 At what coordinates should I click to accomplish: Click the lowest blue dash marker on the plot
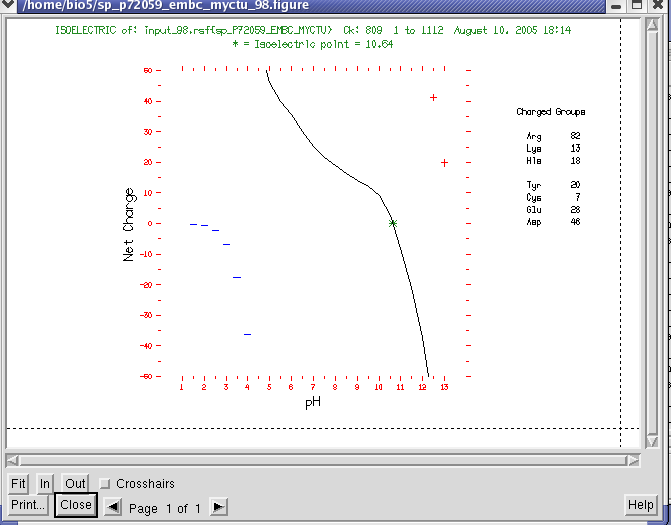(247, 334)
